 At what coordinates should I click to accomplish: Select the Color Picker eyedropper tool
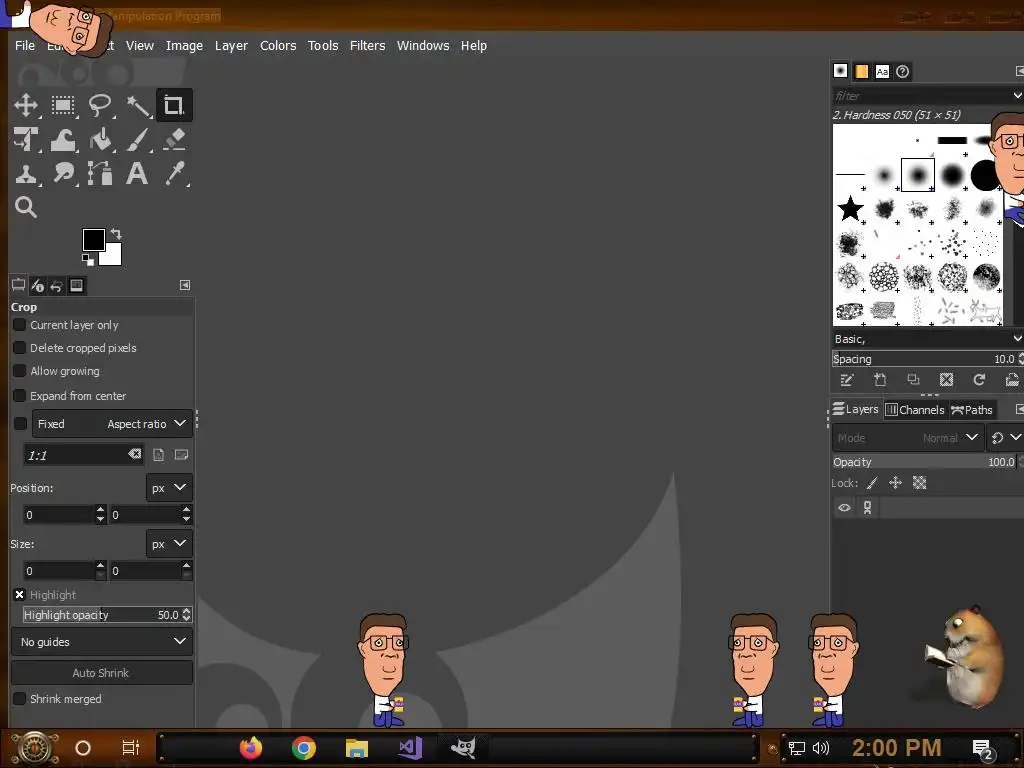(174, 174)
